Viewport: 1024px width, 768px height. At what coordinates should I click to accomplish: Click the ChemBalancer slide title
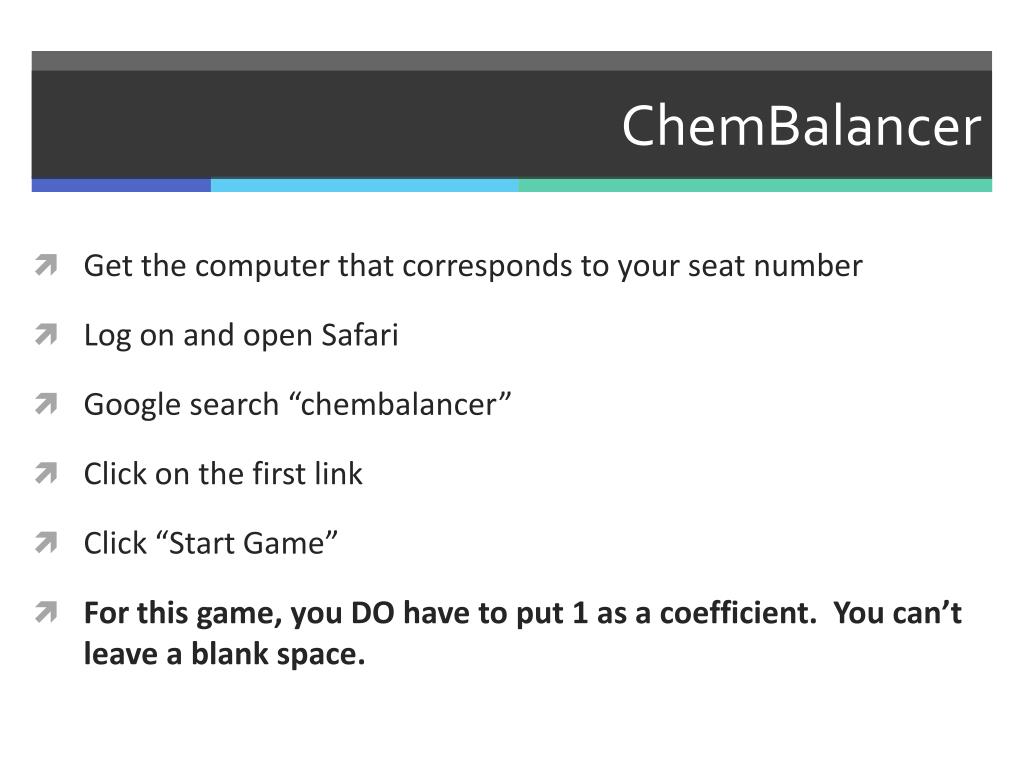click(x=801, y=125)
